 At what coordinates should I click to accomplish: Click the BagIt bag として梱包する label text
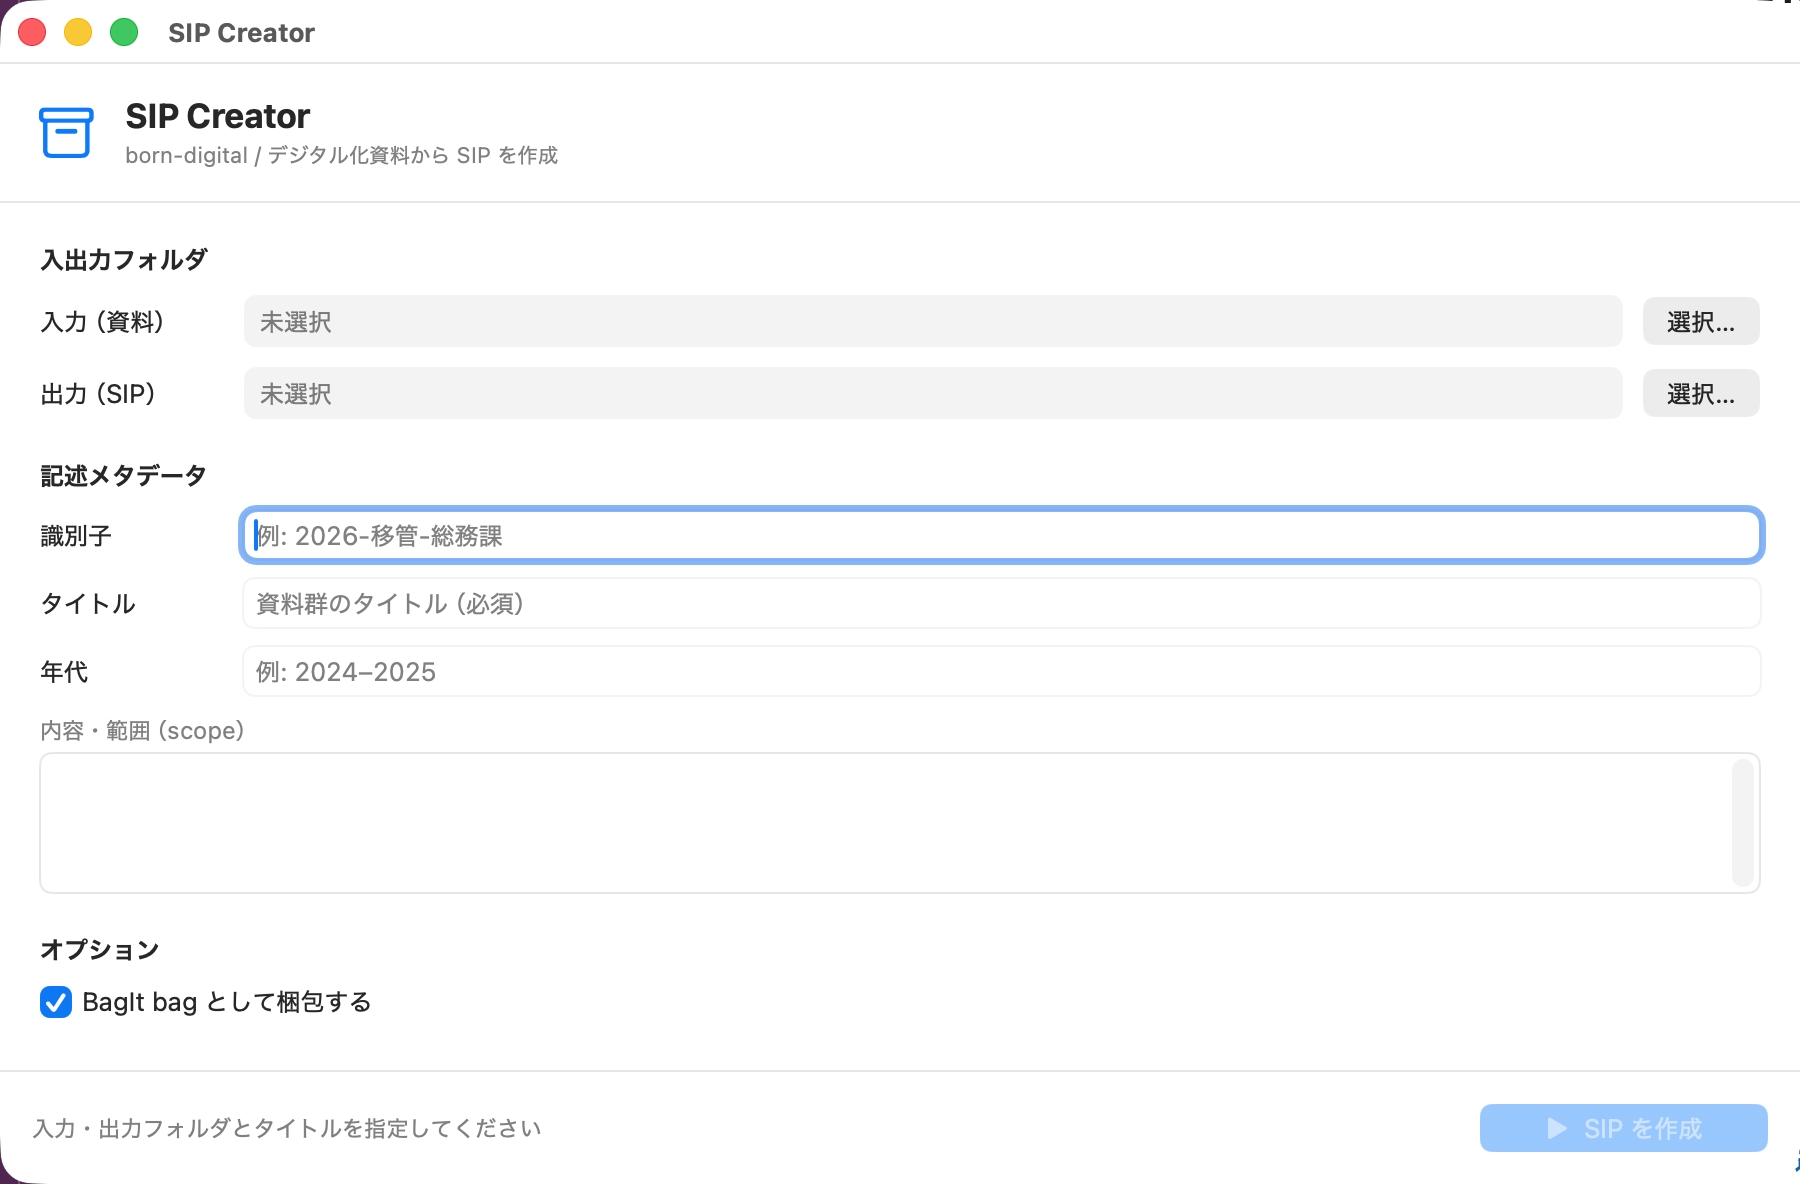227,1002
